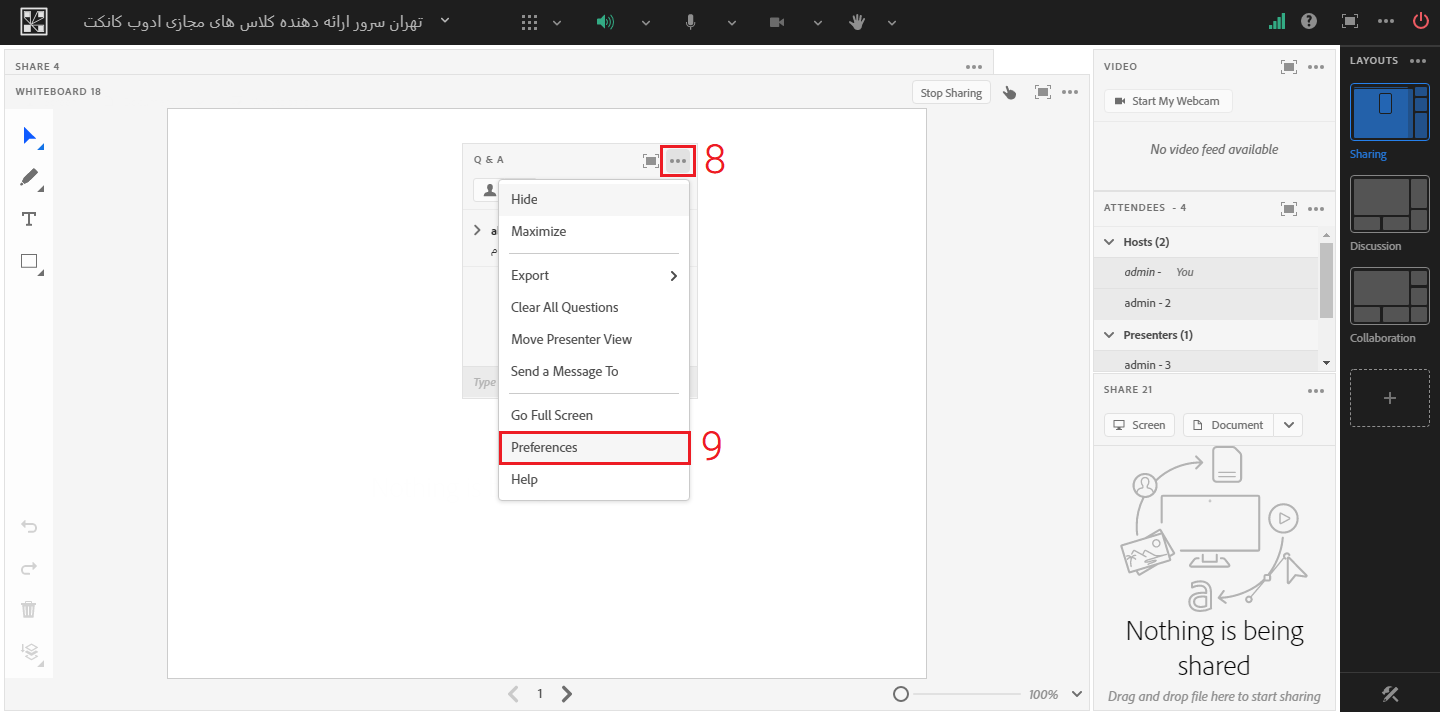This screenshot has height=712, width=1440.
Task: Click the whiteboard pointer hand icon
Action: coord(1009,93)
